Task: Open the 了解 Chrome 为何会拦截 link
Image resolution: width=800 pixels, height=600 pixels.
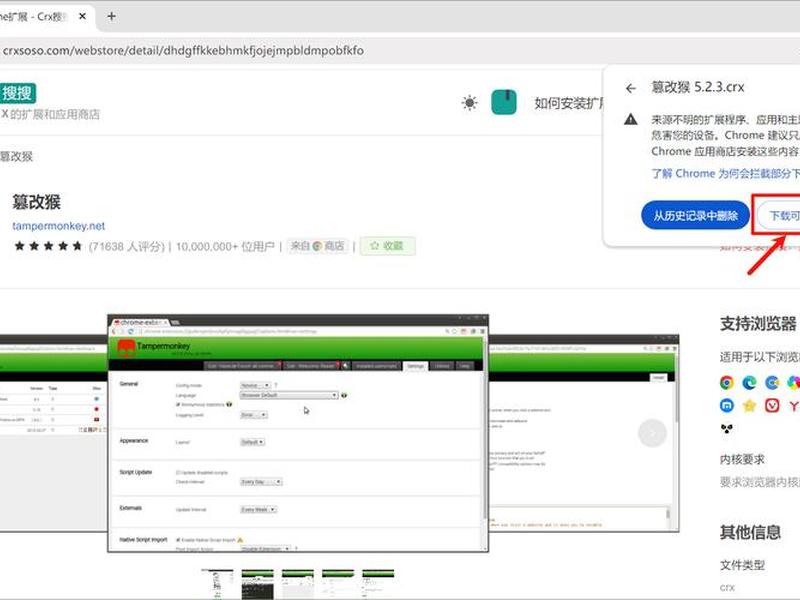Action: click(725, 173)
